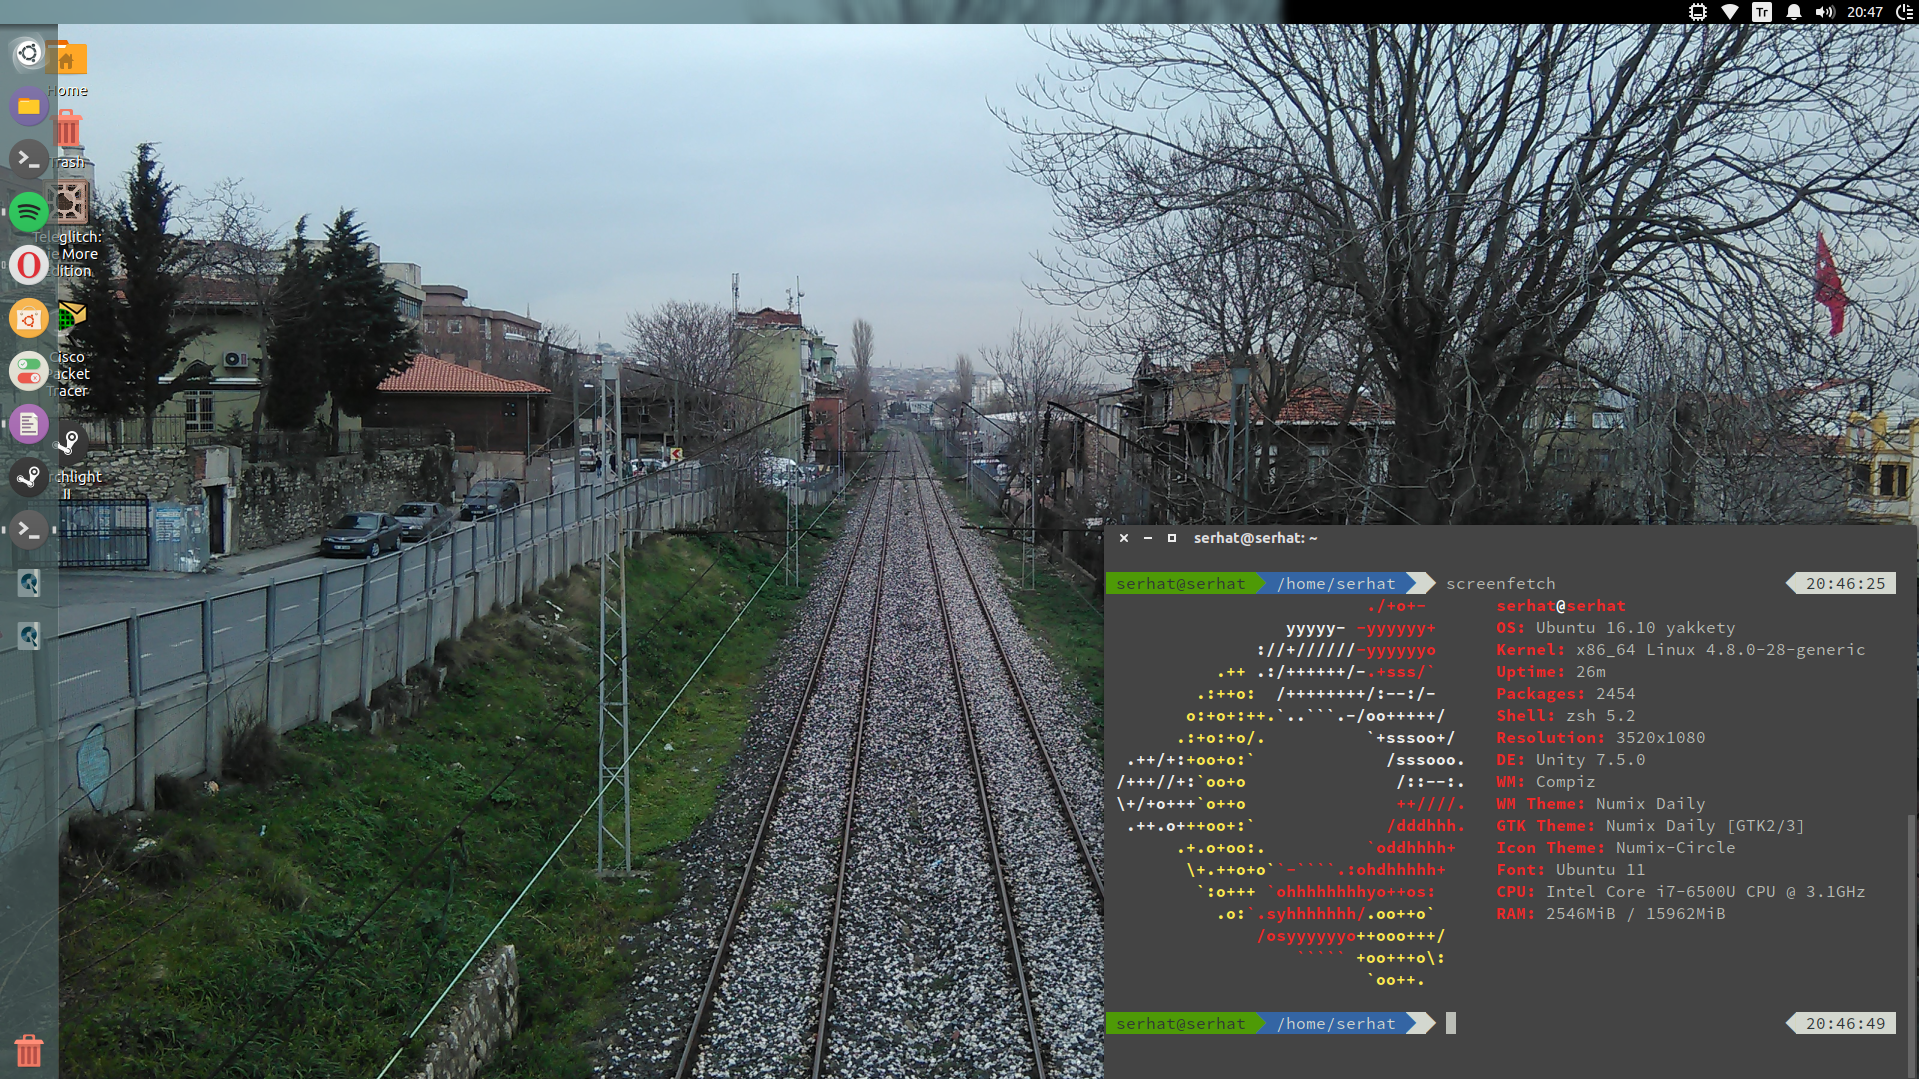This screenshot has width=1919, height=1079.
Task: Click the terminal cursor at bottom prompt
Action: (x=1451, y=1023)
